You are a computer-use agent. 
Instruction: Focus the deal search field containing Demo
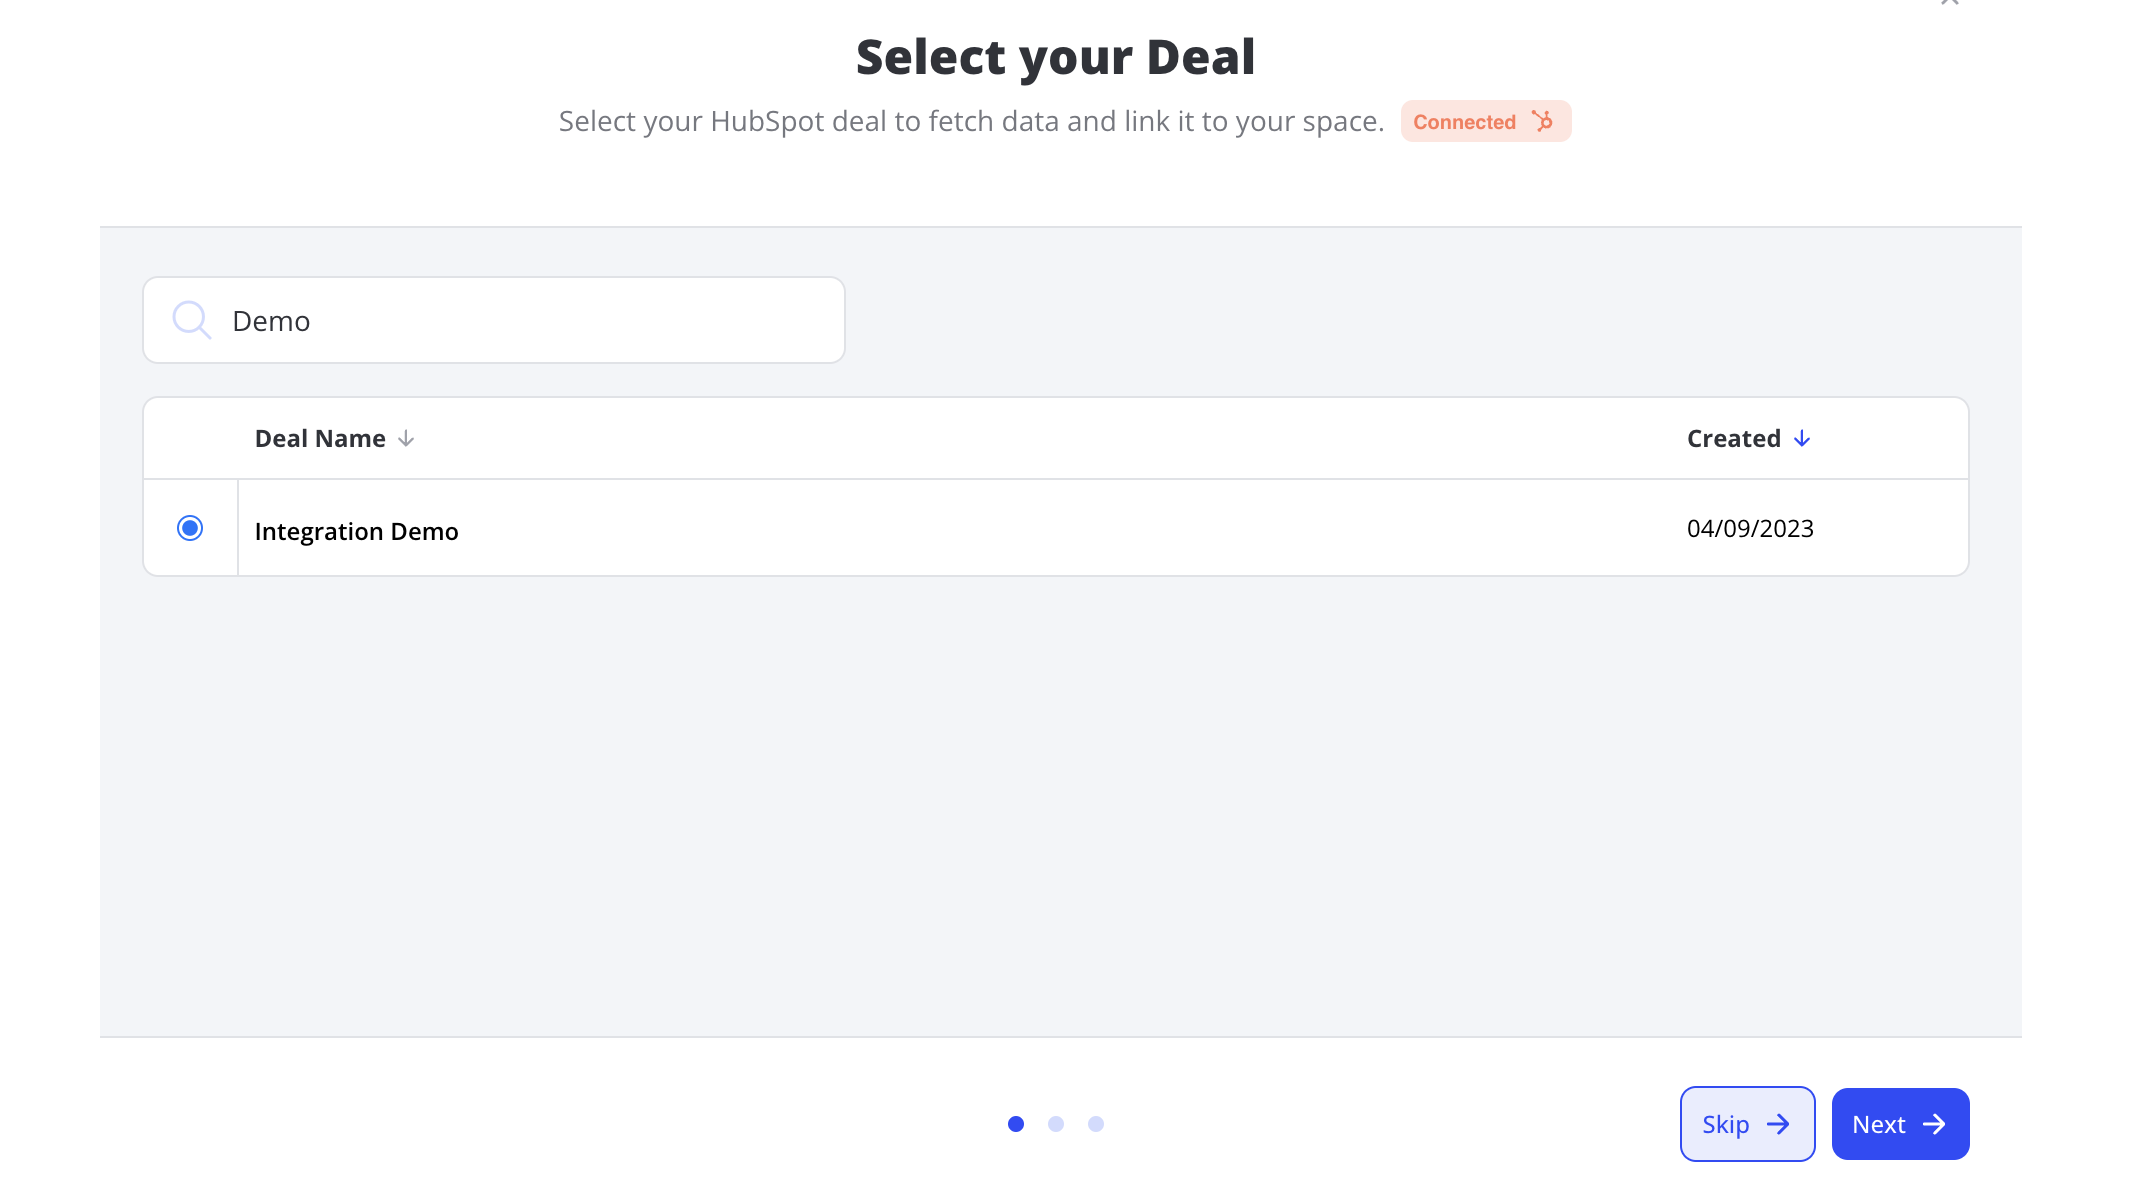(x=520, y=321)
